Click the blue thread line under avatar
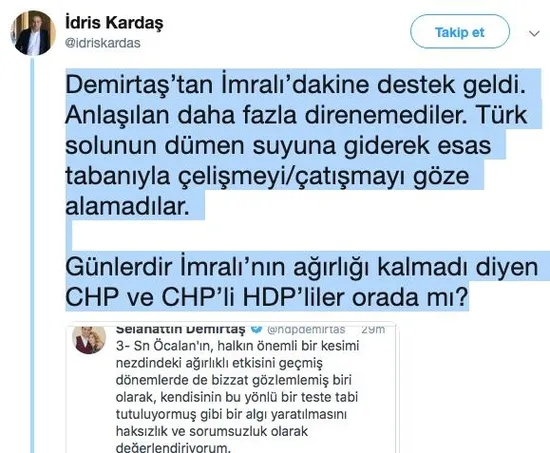 [33, 255]
